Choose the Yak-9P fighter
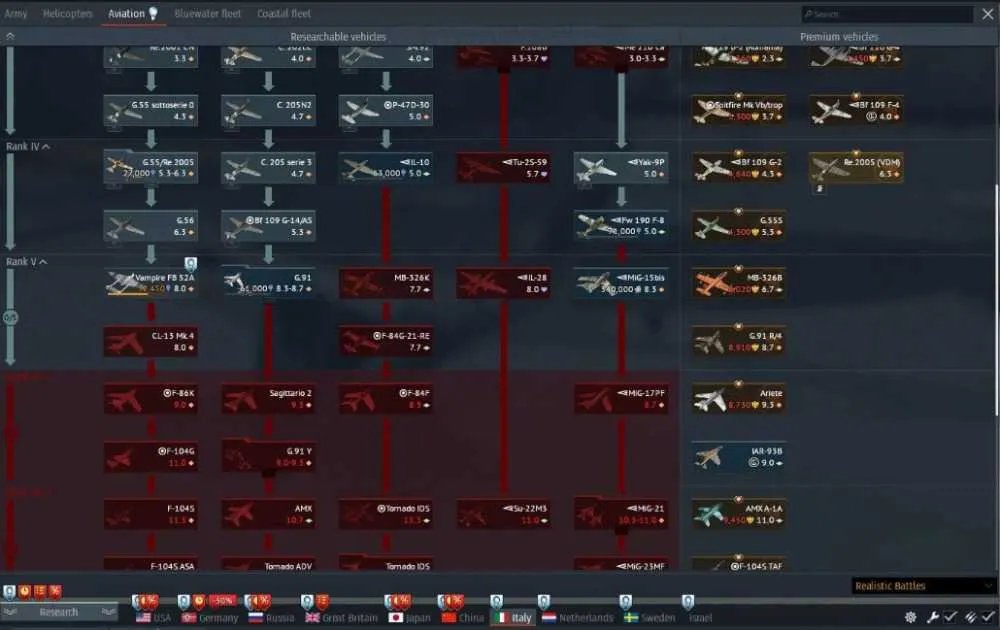 pos(621,168)
